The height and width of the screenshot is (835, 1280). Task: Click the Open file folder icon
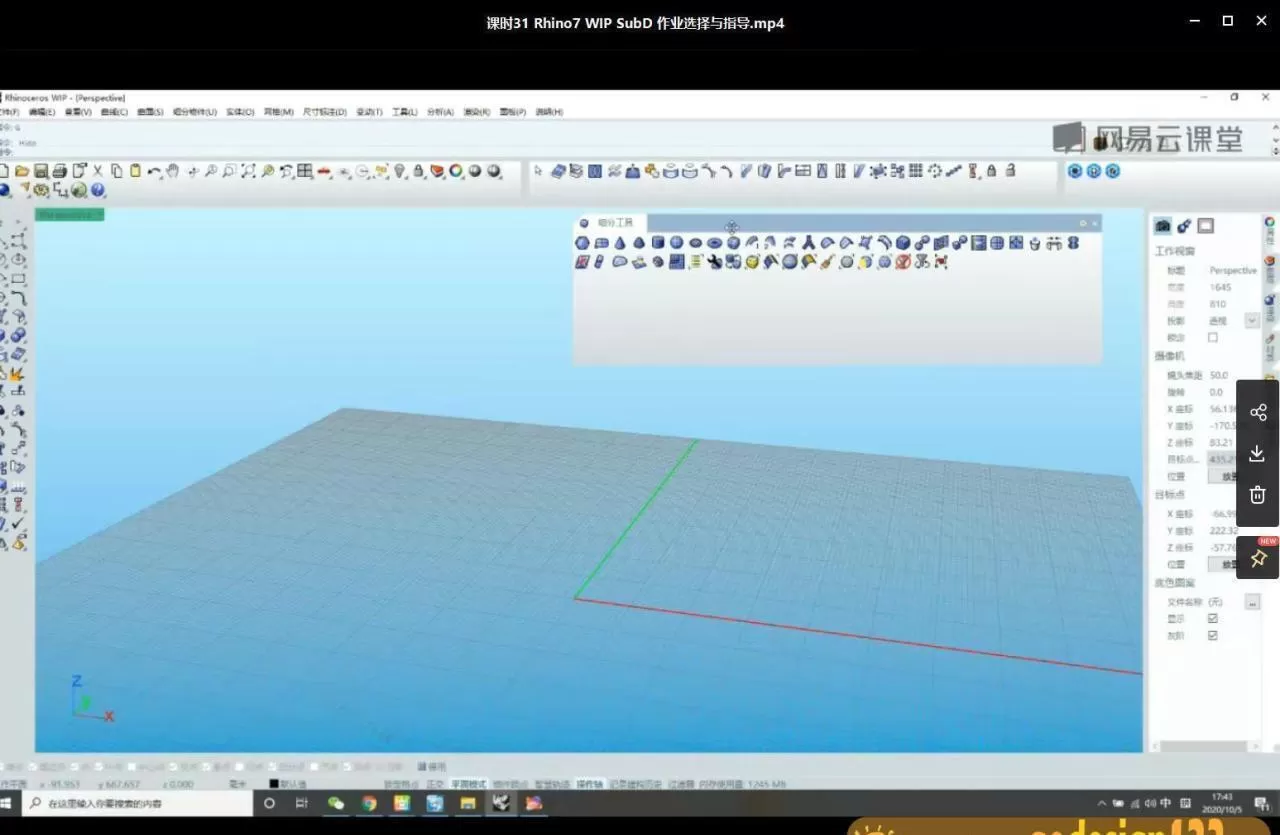(x=23, y=171)
